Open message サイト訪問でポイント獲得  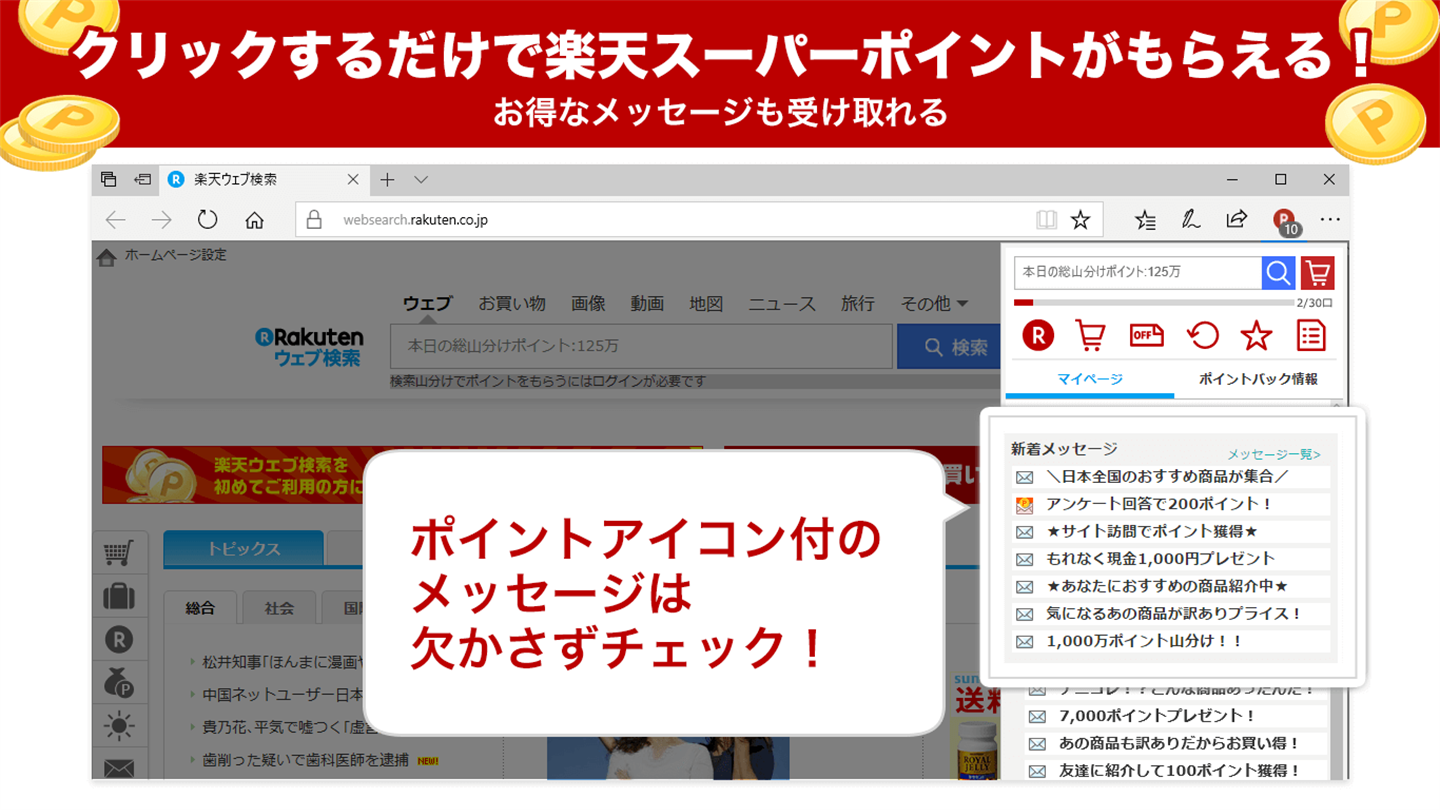click(x=1172, y=531)
